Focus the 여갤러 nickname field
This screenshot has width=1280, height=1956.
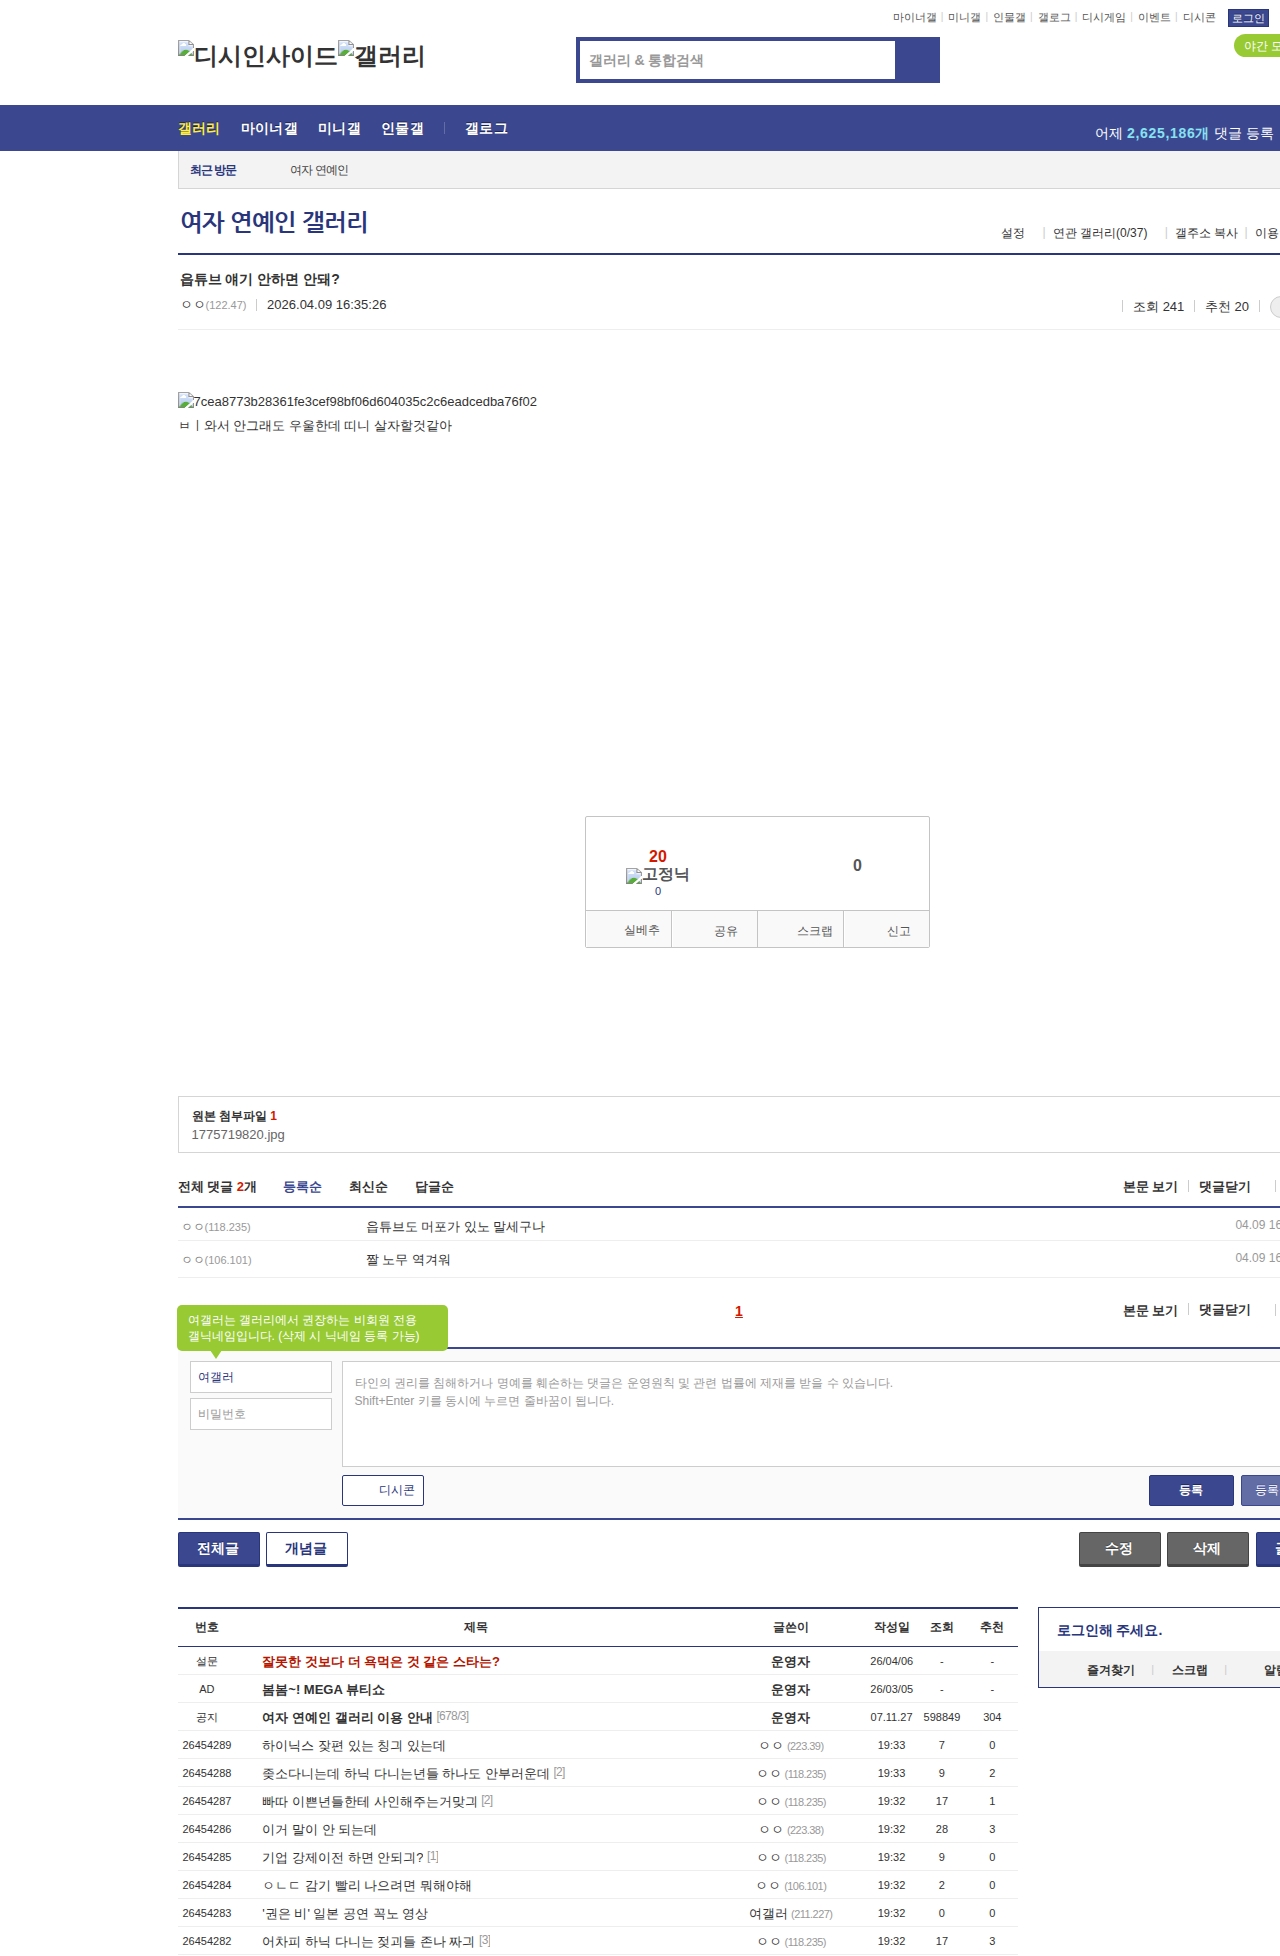(261, 1377)
